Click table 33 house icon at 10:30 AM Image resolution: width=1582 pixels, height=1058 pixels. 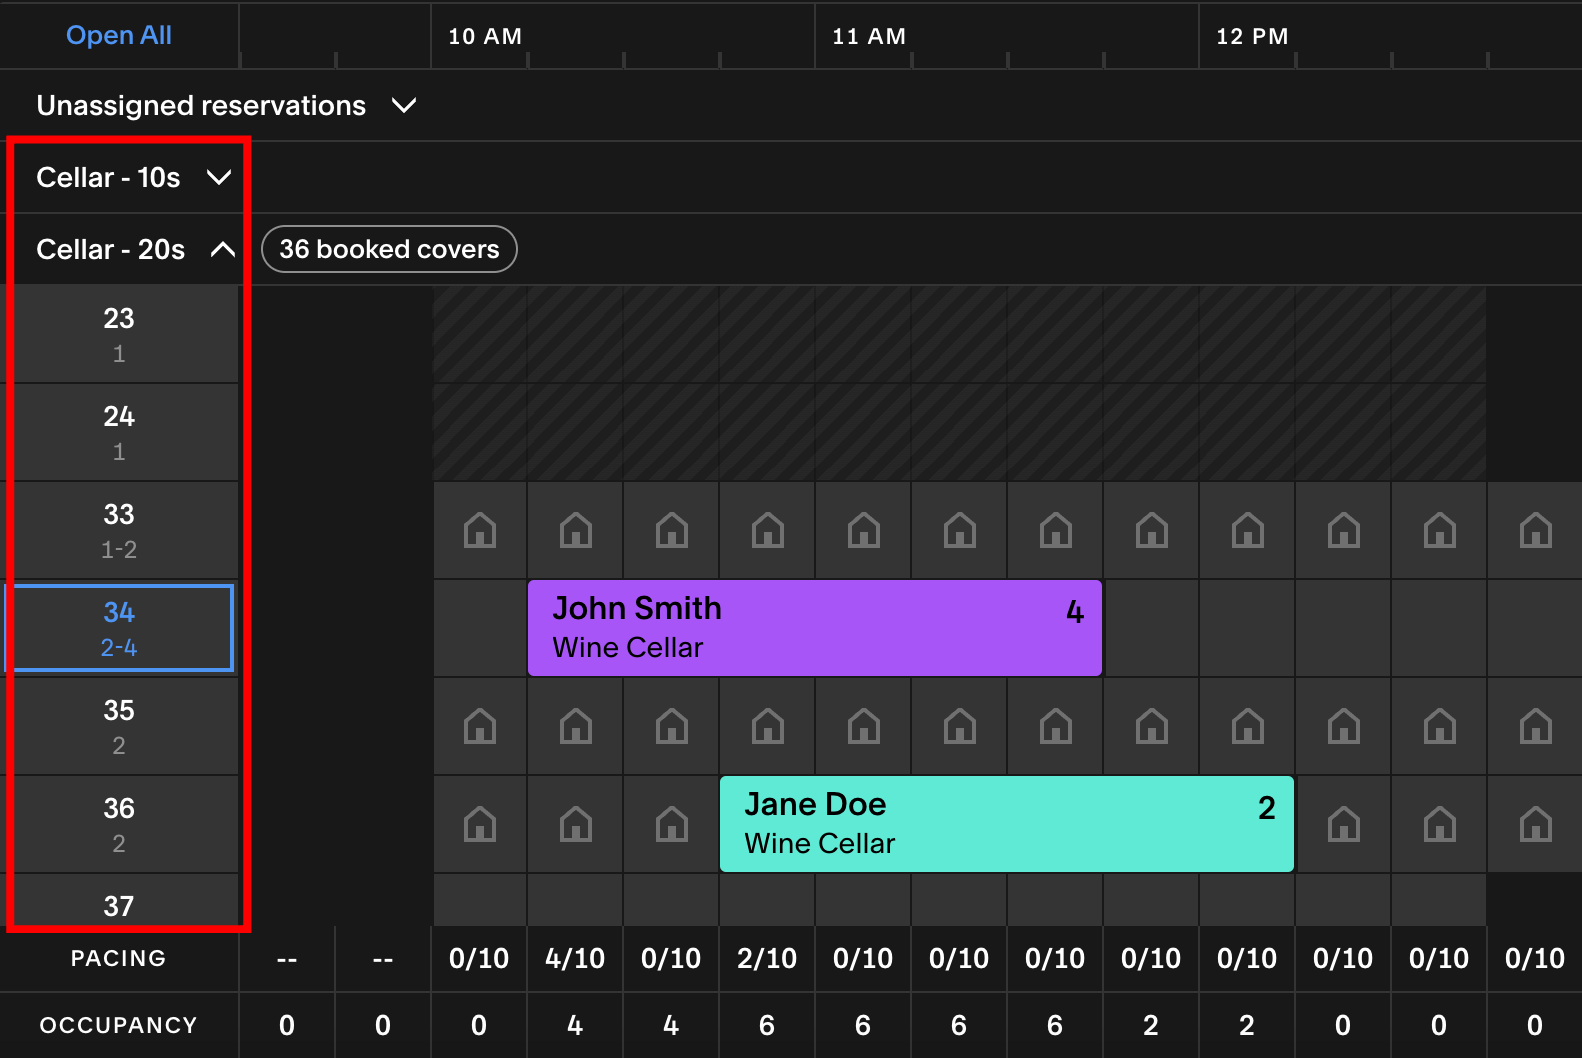(672, 530)
